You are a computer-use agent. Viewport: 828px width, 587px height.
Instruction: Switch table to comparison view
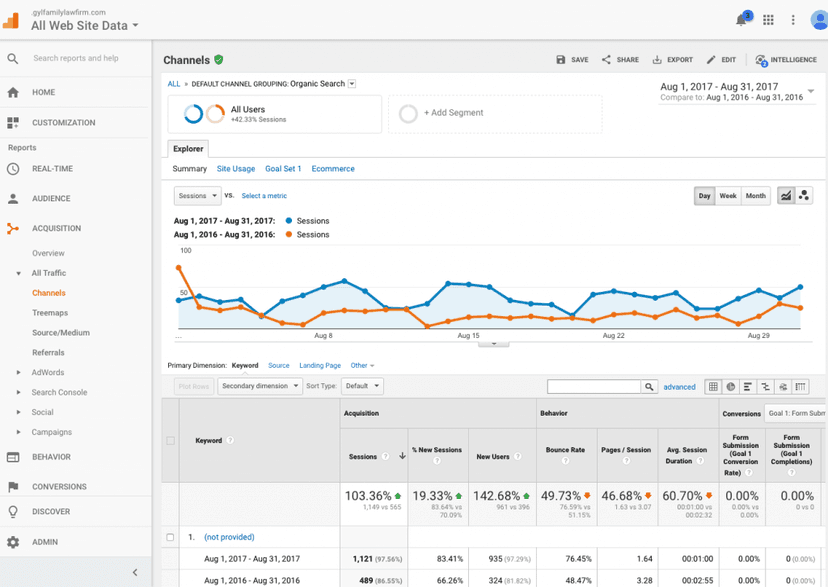coord(766,386)
